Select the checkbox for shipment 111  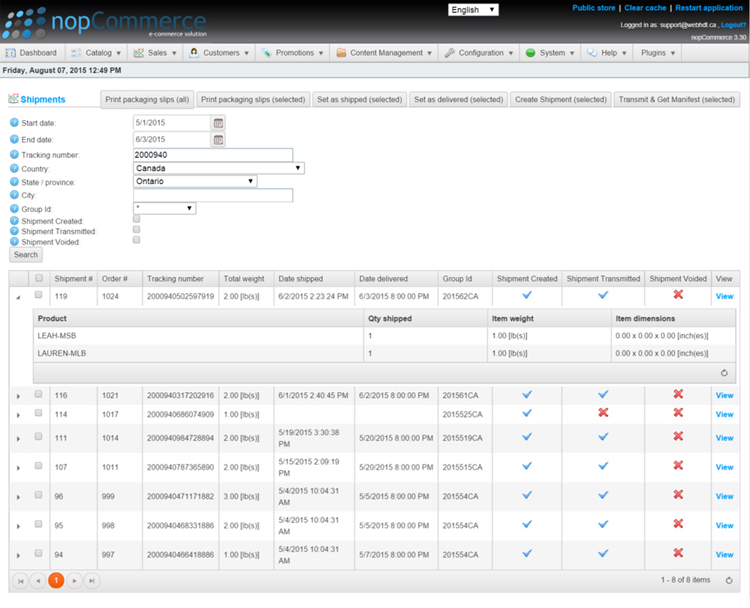click(x=38, y=436)
